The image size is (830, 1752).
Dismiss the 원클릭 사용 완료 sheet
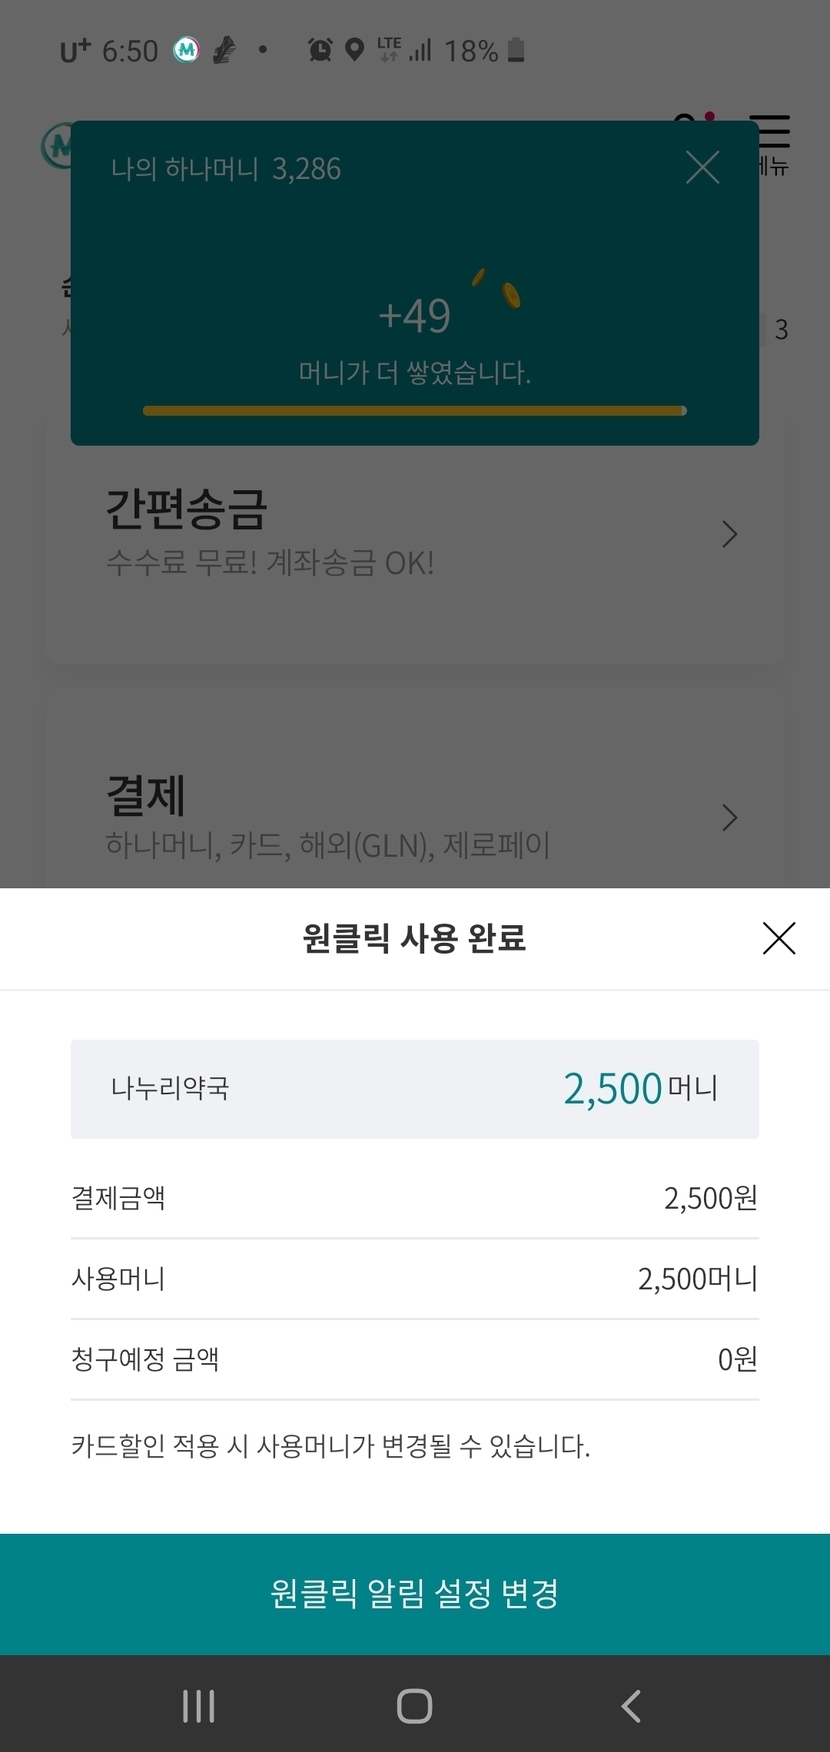coord(778,938)
